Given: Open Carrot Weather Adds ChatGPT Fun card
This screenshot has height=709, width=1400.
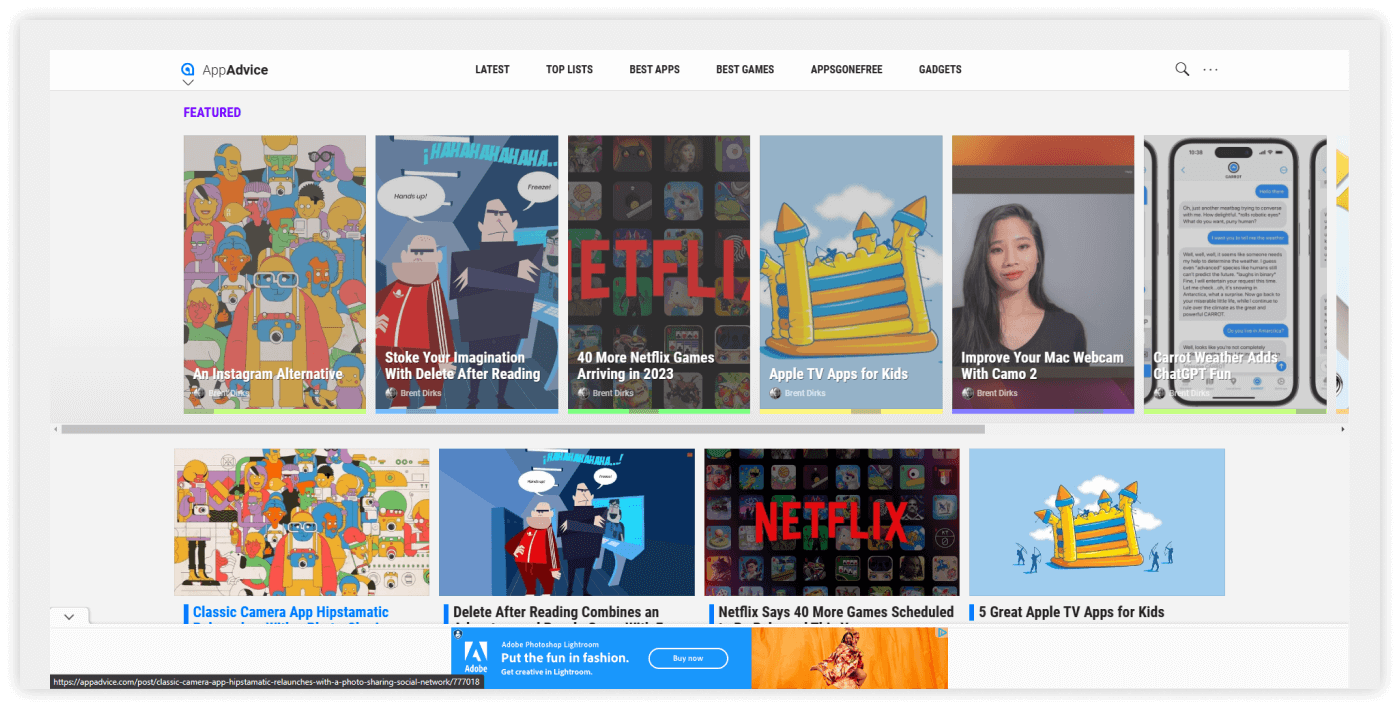Looking at the screenshot, I should tap(1235, 274).
